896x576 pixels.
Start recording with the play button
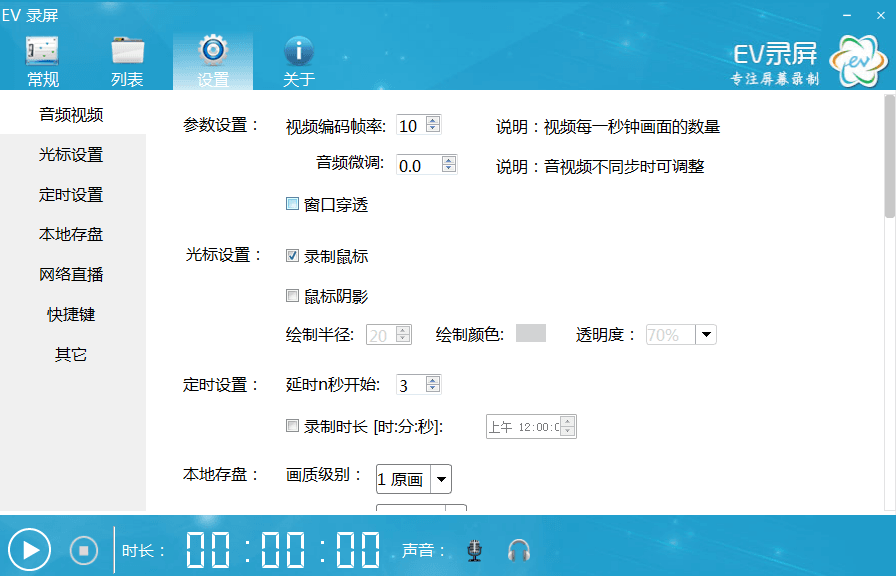(31, 549)
